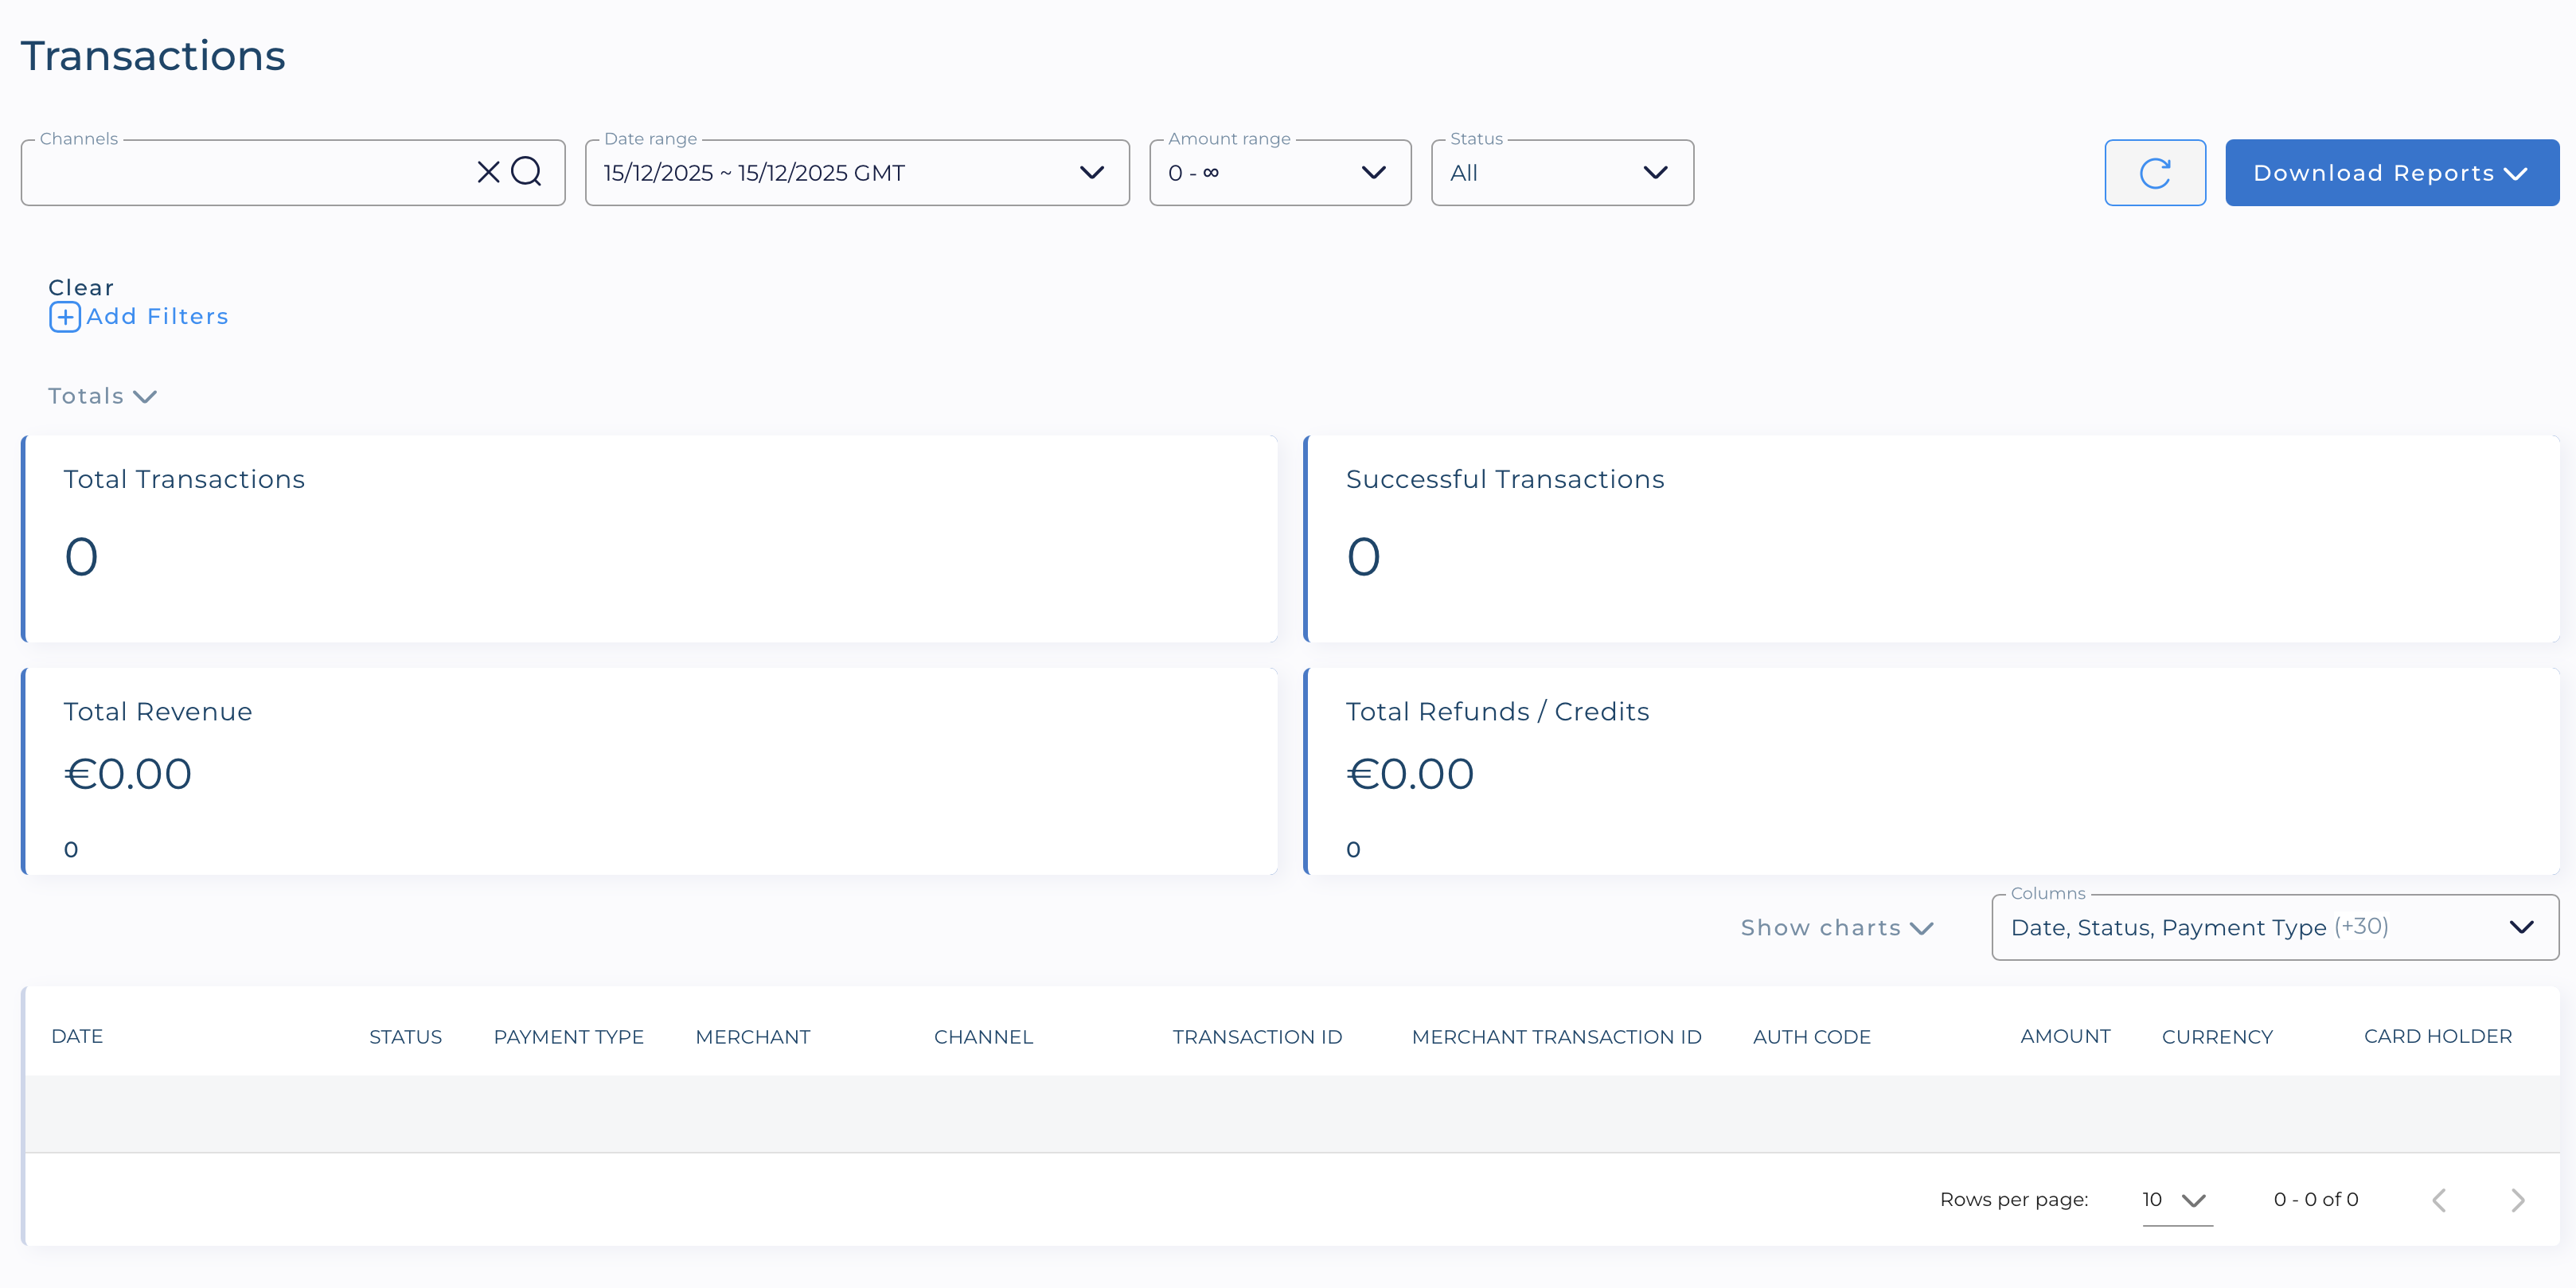Click the AUTH CODE column header
Image resolution: width=2576 pixels, height=1288 pixels.
(x=1811, y=1037)
